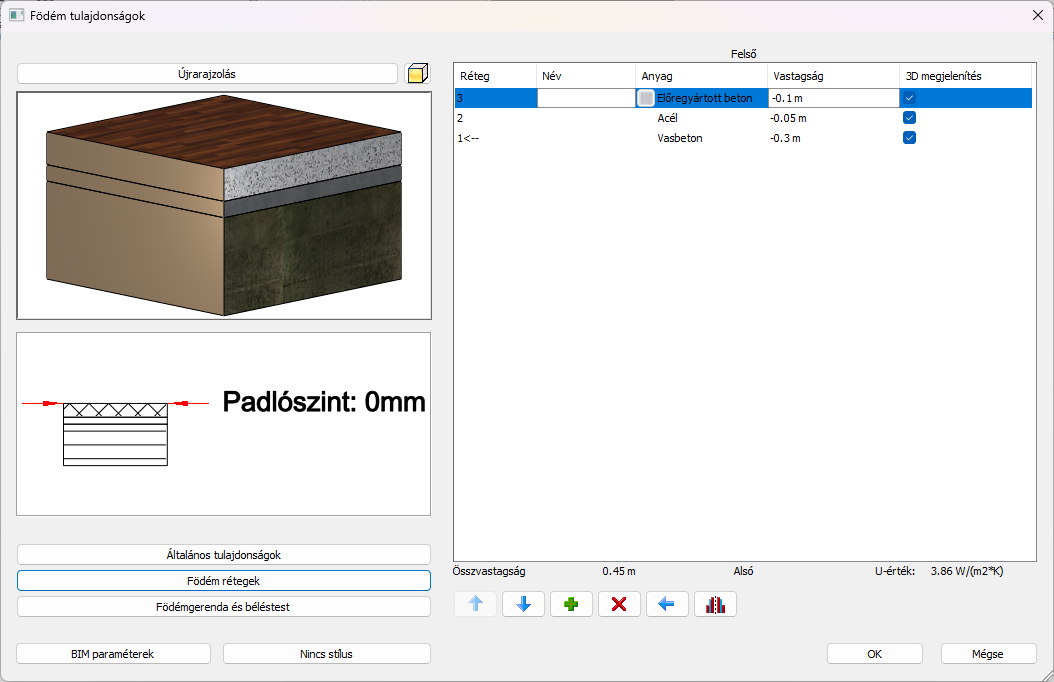Select the Acél material cell
The image size is (1054, 682).
click(x=667, y=118)
